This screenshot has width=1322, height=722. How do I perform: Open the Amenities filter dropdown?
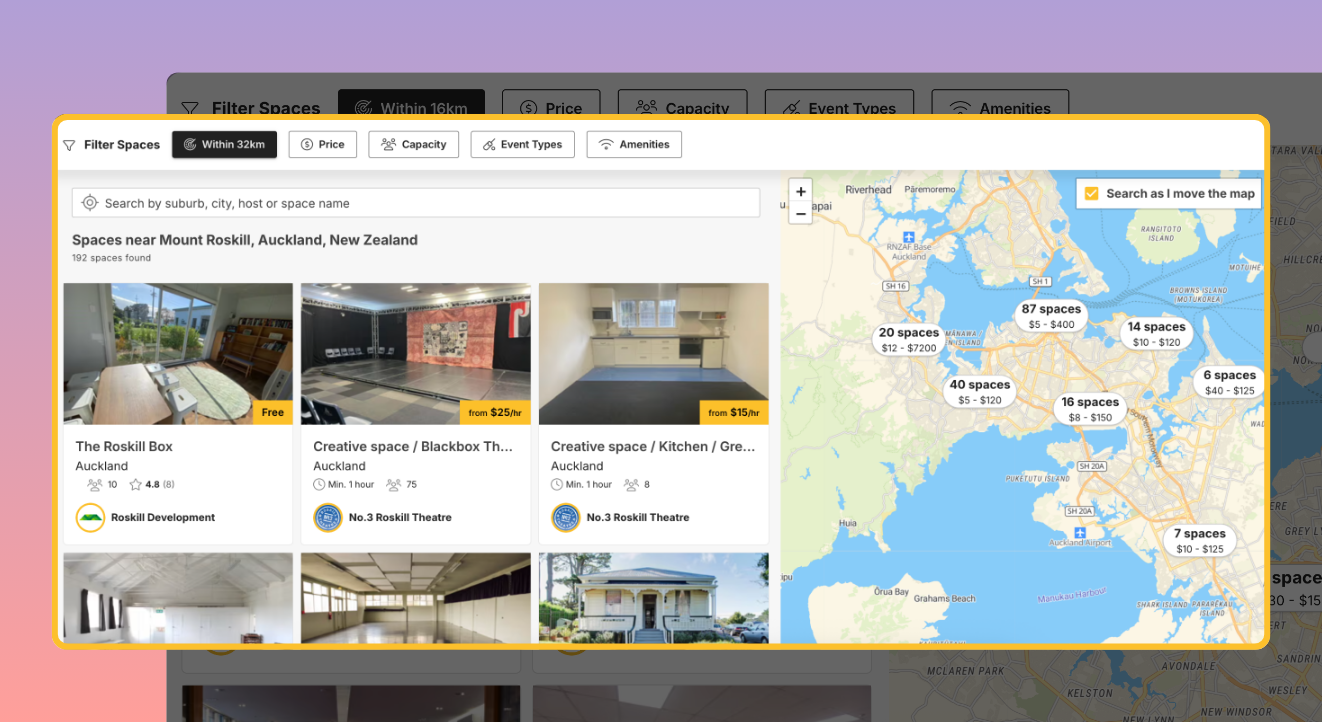tap(634, 144)
